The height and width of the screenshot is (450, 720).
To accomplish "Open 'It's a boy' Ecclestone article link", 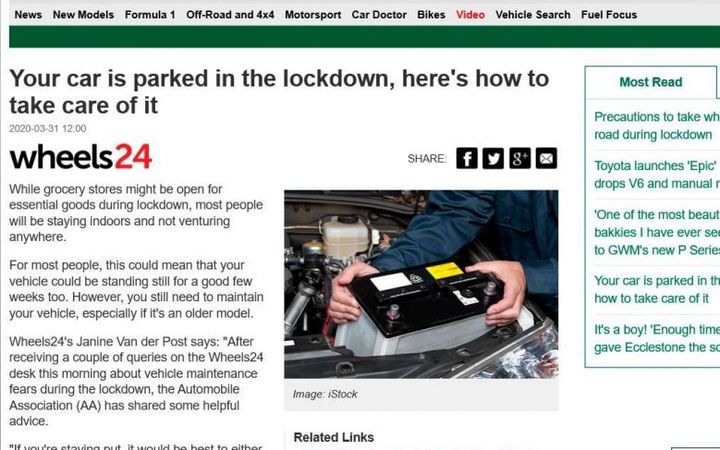I will [x=657, y=338].
